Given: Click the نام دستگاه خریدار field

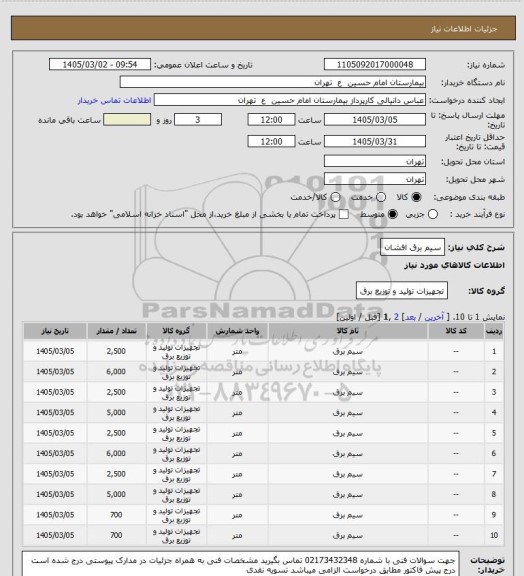Looking at the screenshot, I should 273,82.
